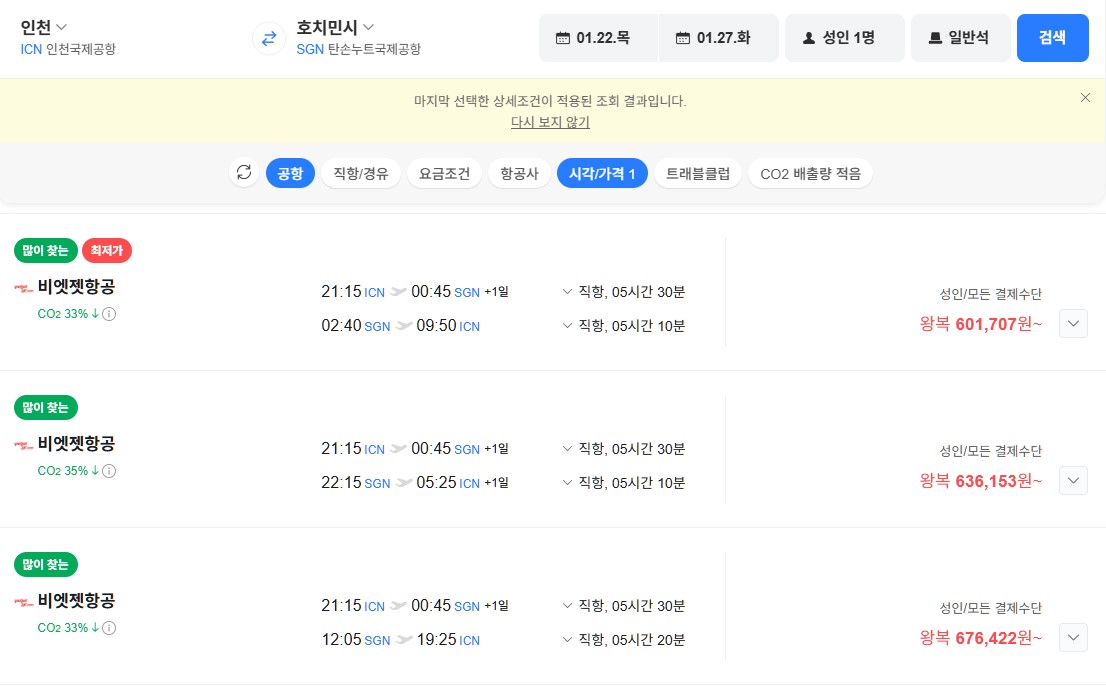Click CO2 info icon on first flight

(110, 314)
